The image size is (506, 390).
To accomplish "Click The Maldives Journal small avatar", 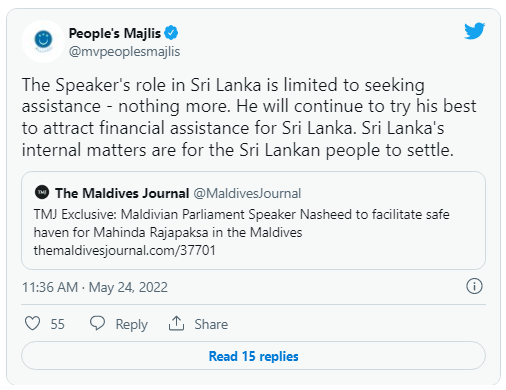I will (42, 192).
